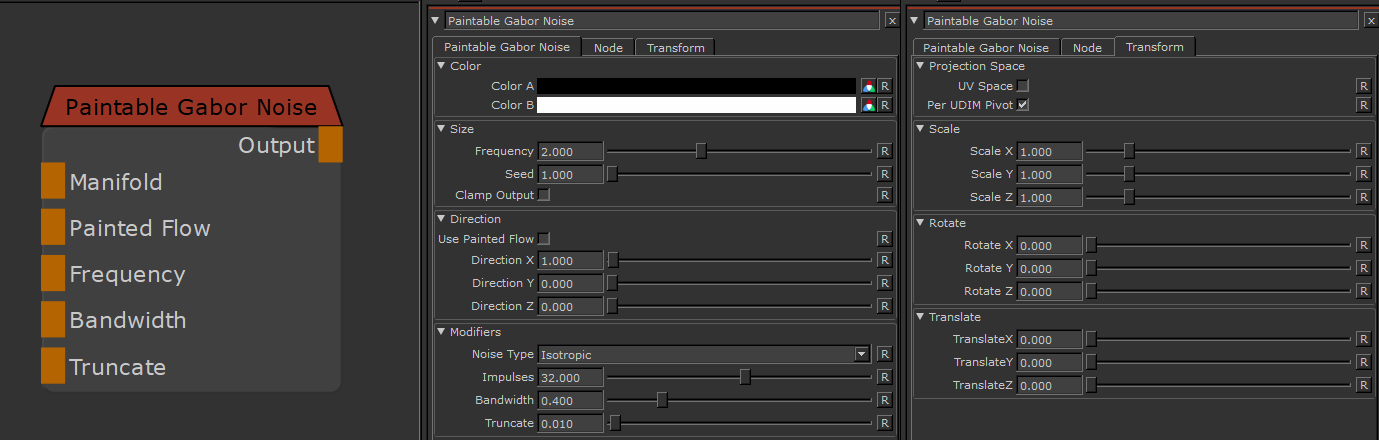
Task: Adjust the Bandwidth slider
Action: click(662, 400)
